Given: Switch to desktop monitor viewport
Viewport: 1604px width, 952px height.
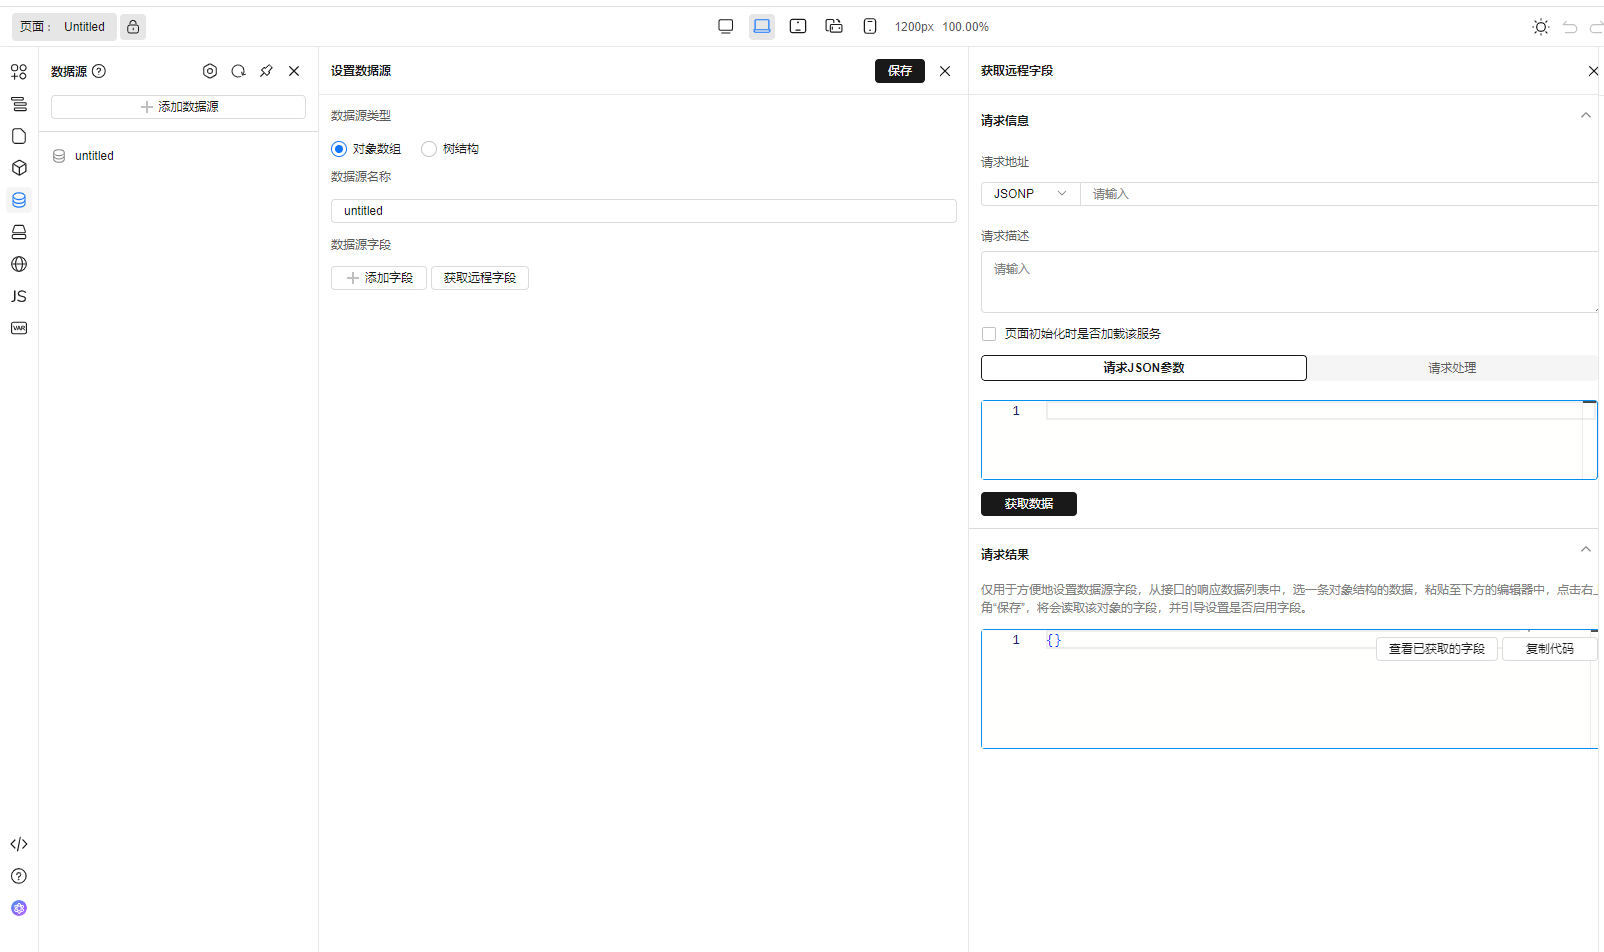Looking at the screenshot, I should pos(726,27).
